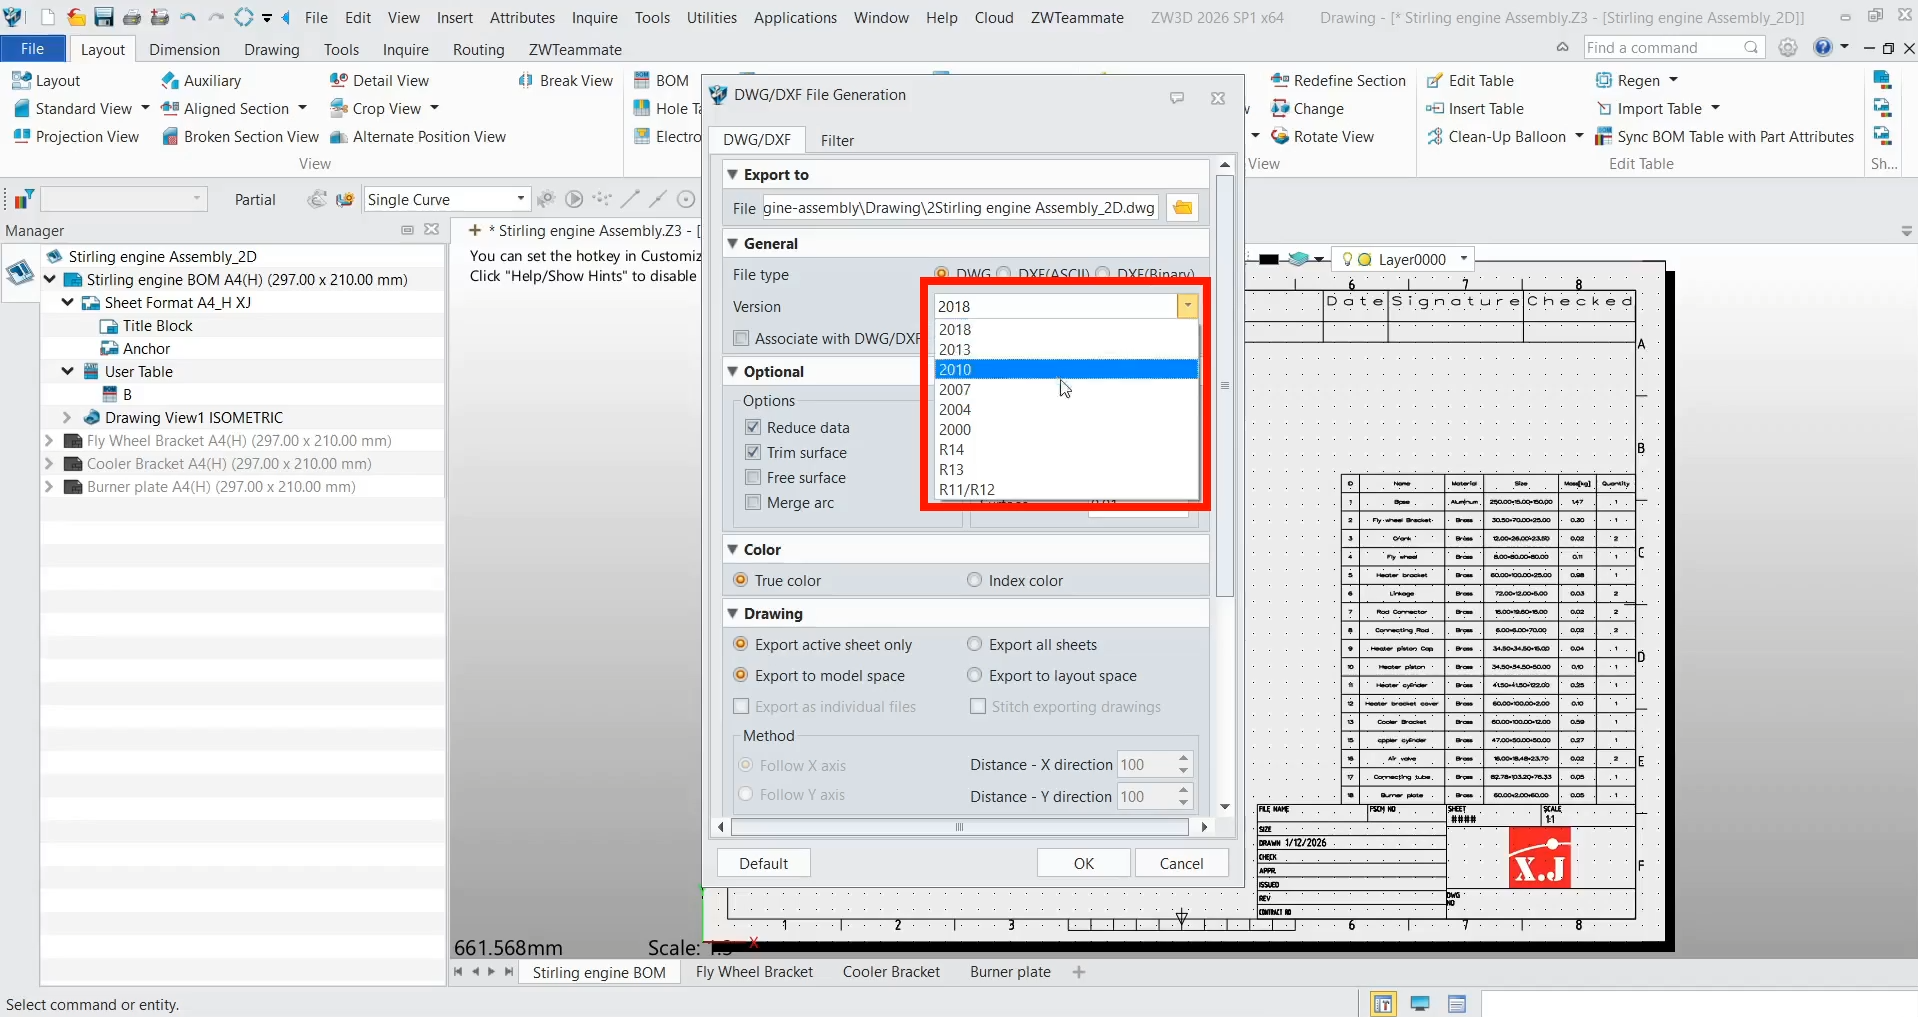Uncheck the Reduce data option
This screenshot has width=1918, height=1017.
[753, 427]
